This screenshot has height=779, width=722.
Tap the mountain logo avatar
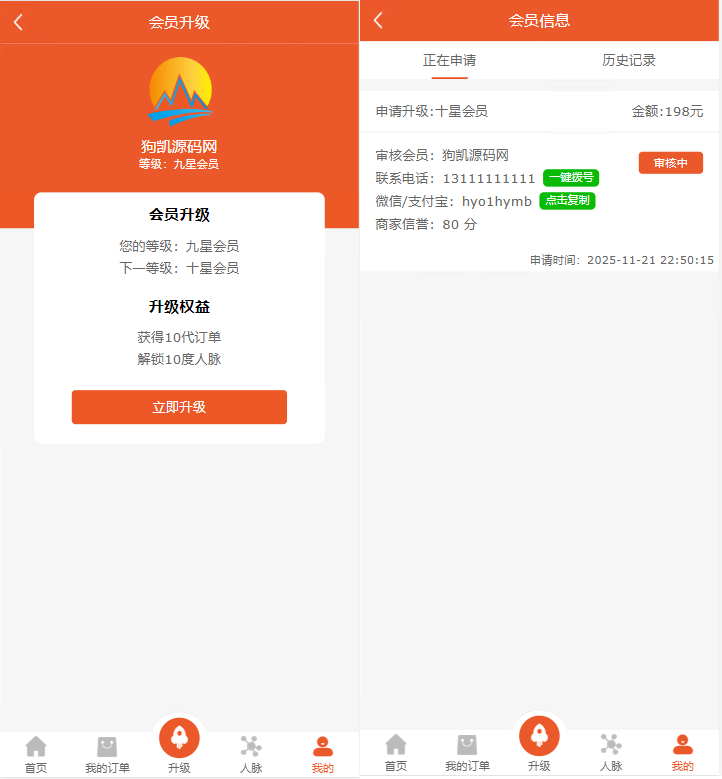click(180, 92)
